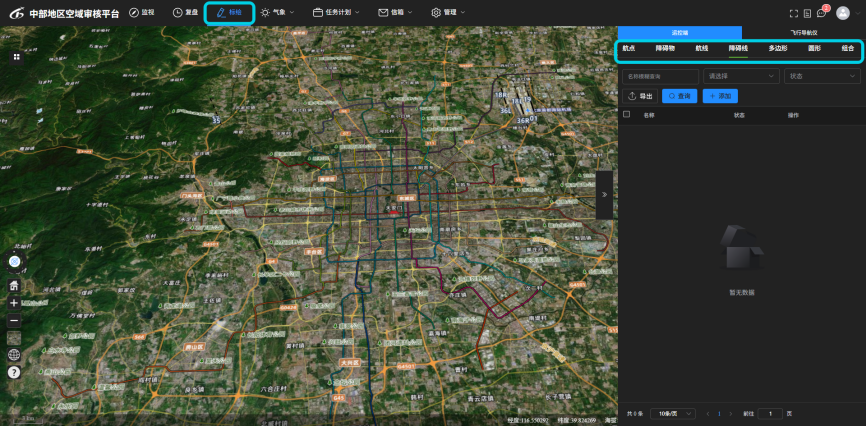Click the platform logo icon
866x426 pixels.
(x=17, y=13)
